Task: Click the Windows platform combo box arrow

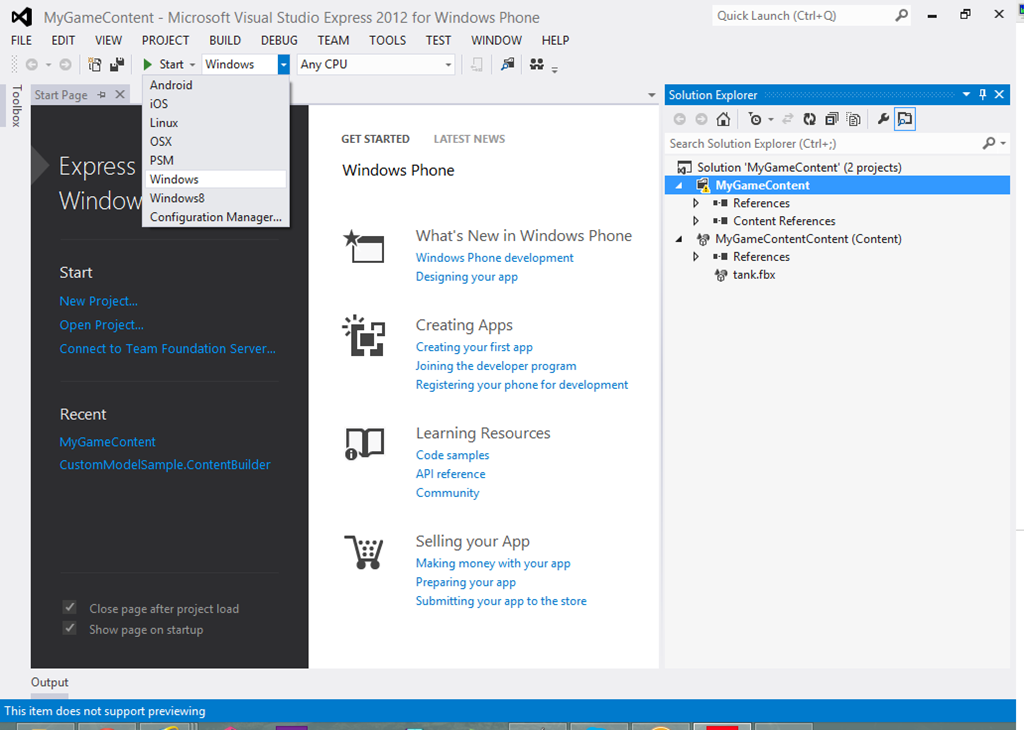Action: (x=283, y=64)
